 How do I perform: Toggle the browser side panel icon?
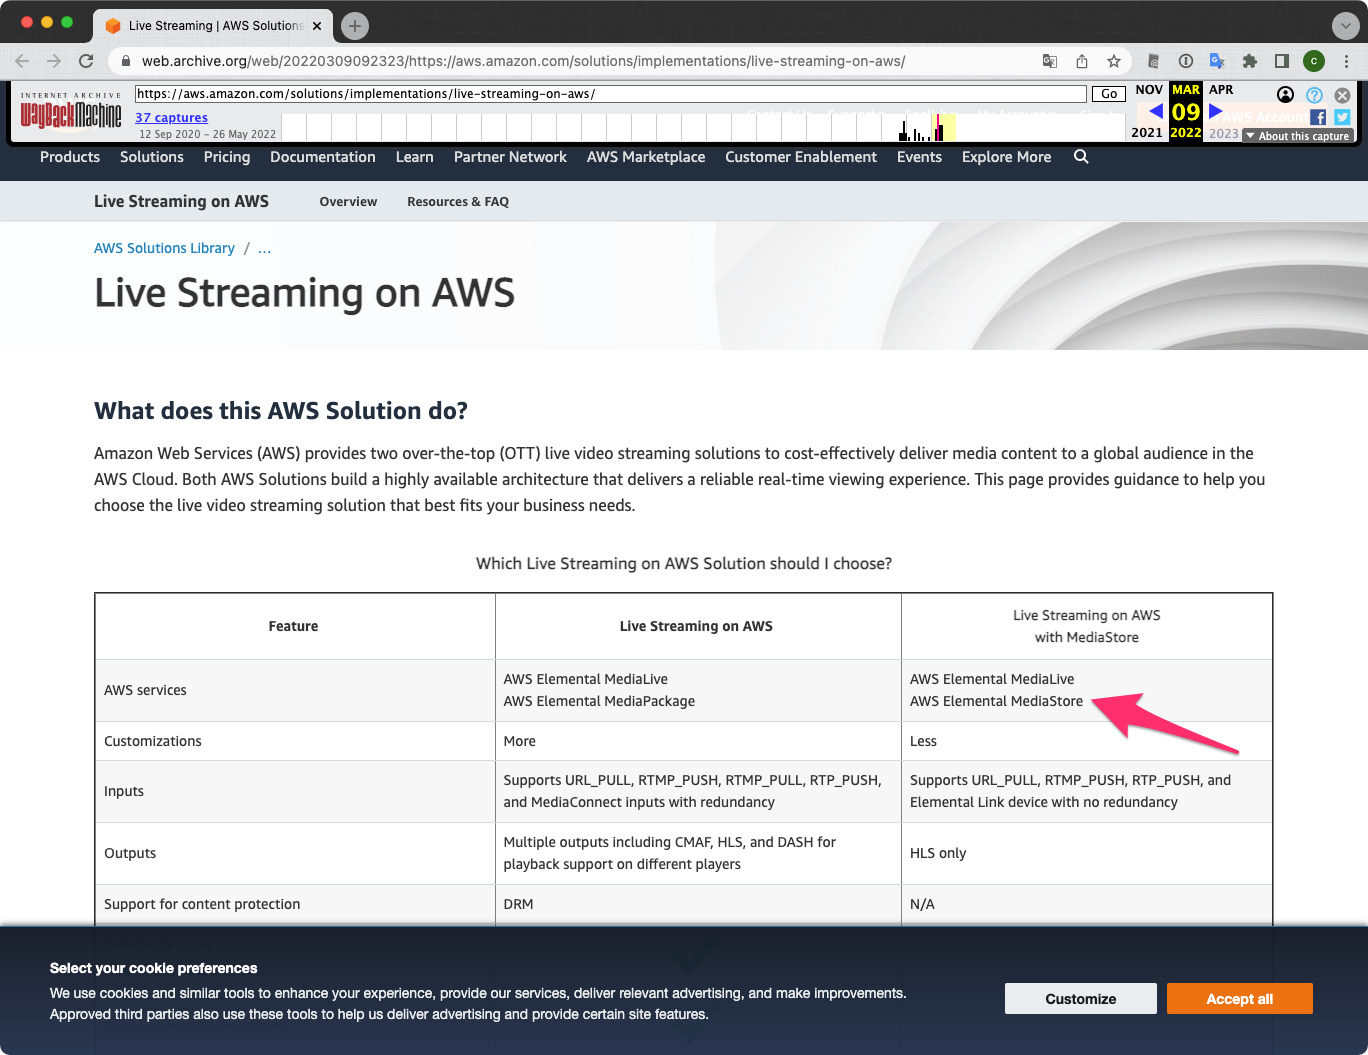[1281, 61]
